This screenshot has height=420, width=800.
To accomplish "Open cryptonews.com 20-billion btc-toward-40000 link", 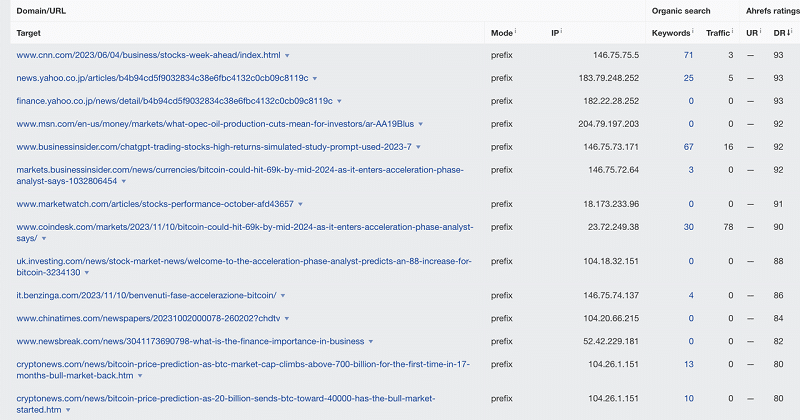I will (226, 404).
